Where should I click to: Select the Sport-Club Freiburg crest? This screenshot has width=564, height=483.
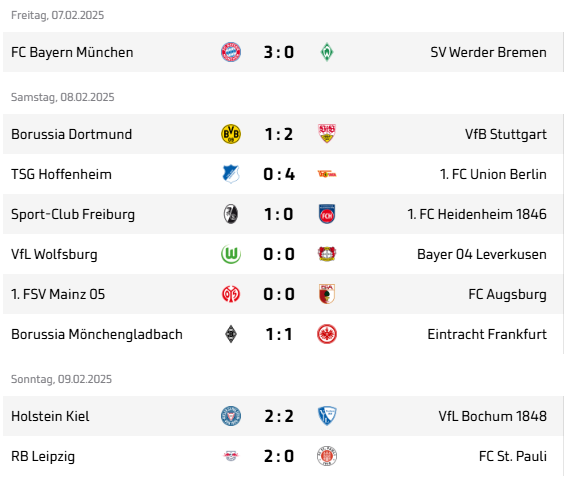coord(231,214)
